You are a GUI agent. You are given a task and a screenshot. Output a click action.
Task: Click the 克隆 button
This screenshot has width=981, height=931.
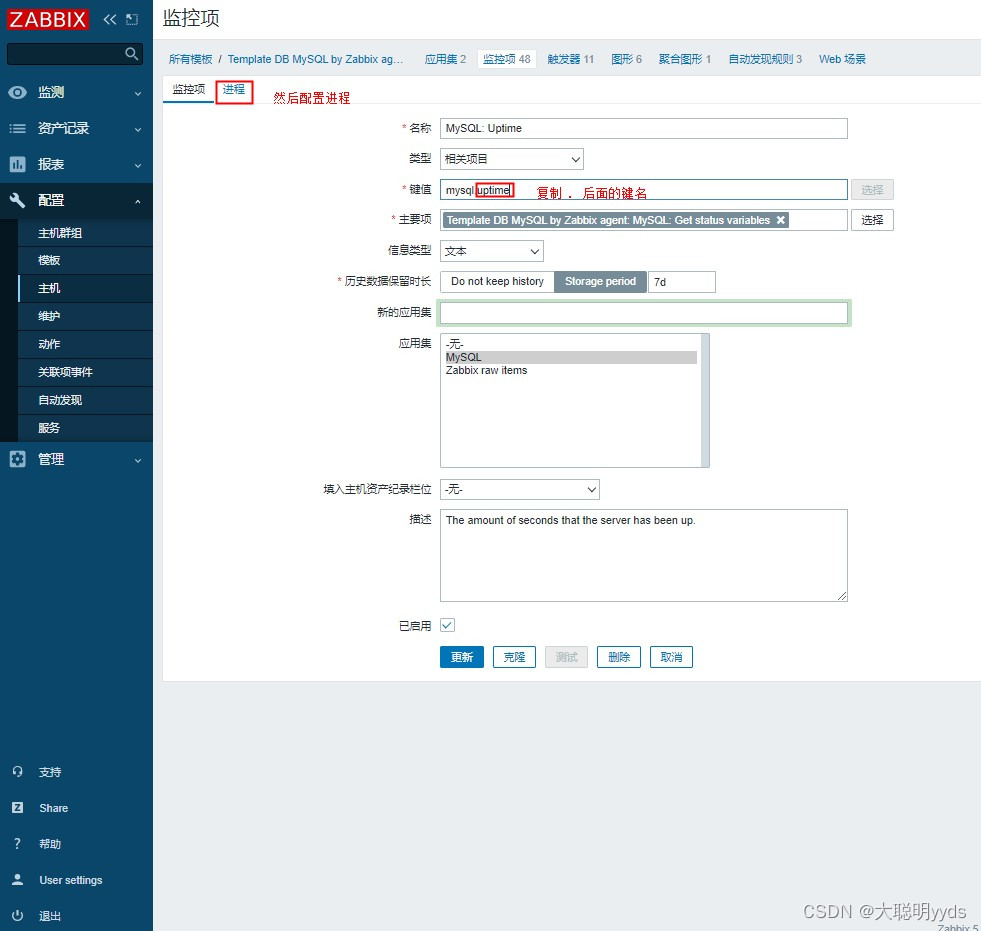pyautogui.click(x=514, y=657)
